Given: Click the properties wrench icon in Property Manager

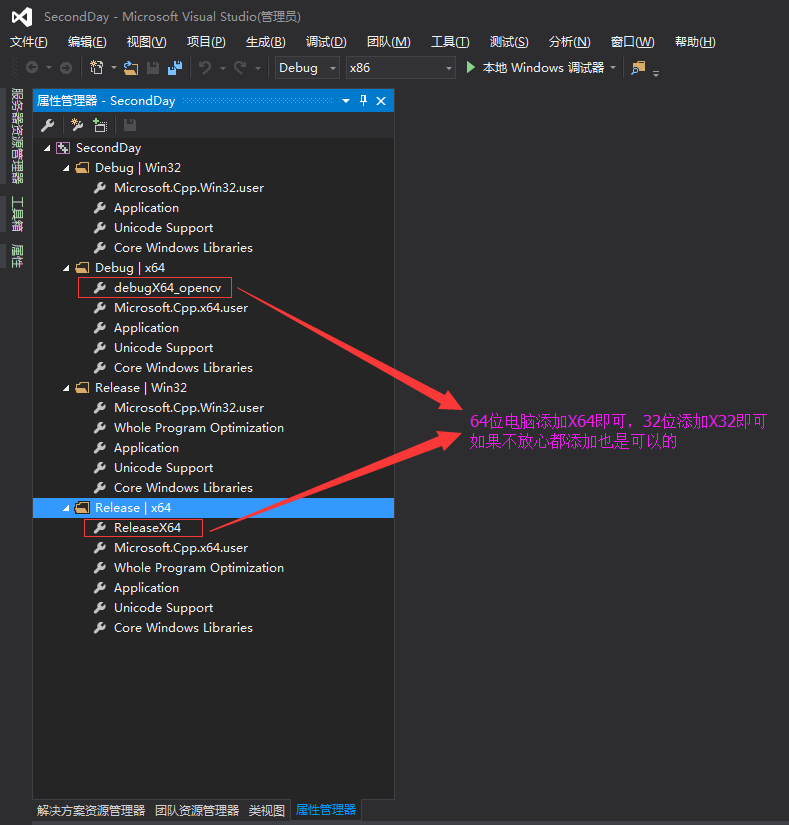Looking at the screenshot, I should coord(48,125).
